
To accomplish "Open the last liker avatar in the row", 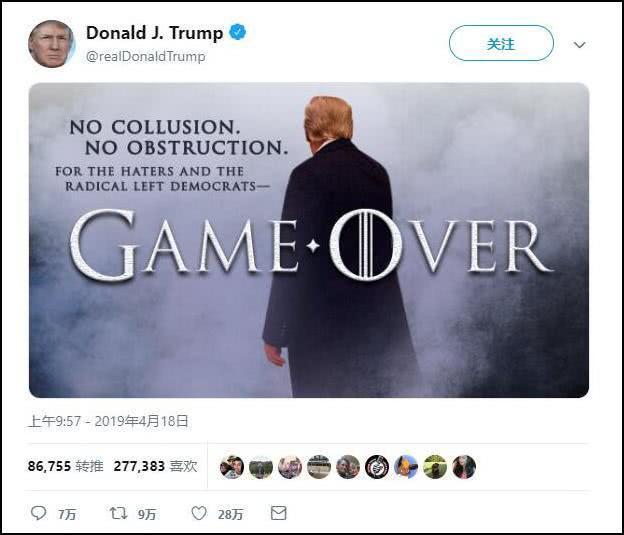I will 464,467.
